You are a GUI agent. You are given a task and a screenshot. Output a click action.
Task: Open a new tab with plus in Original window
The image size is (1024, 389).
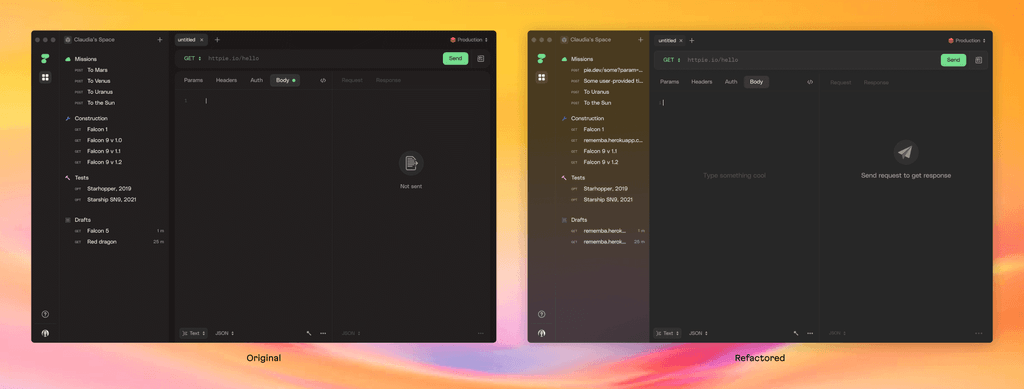pos(217,40)
